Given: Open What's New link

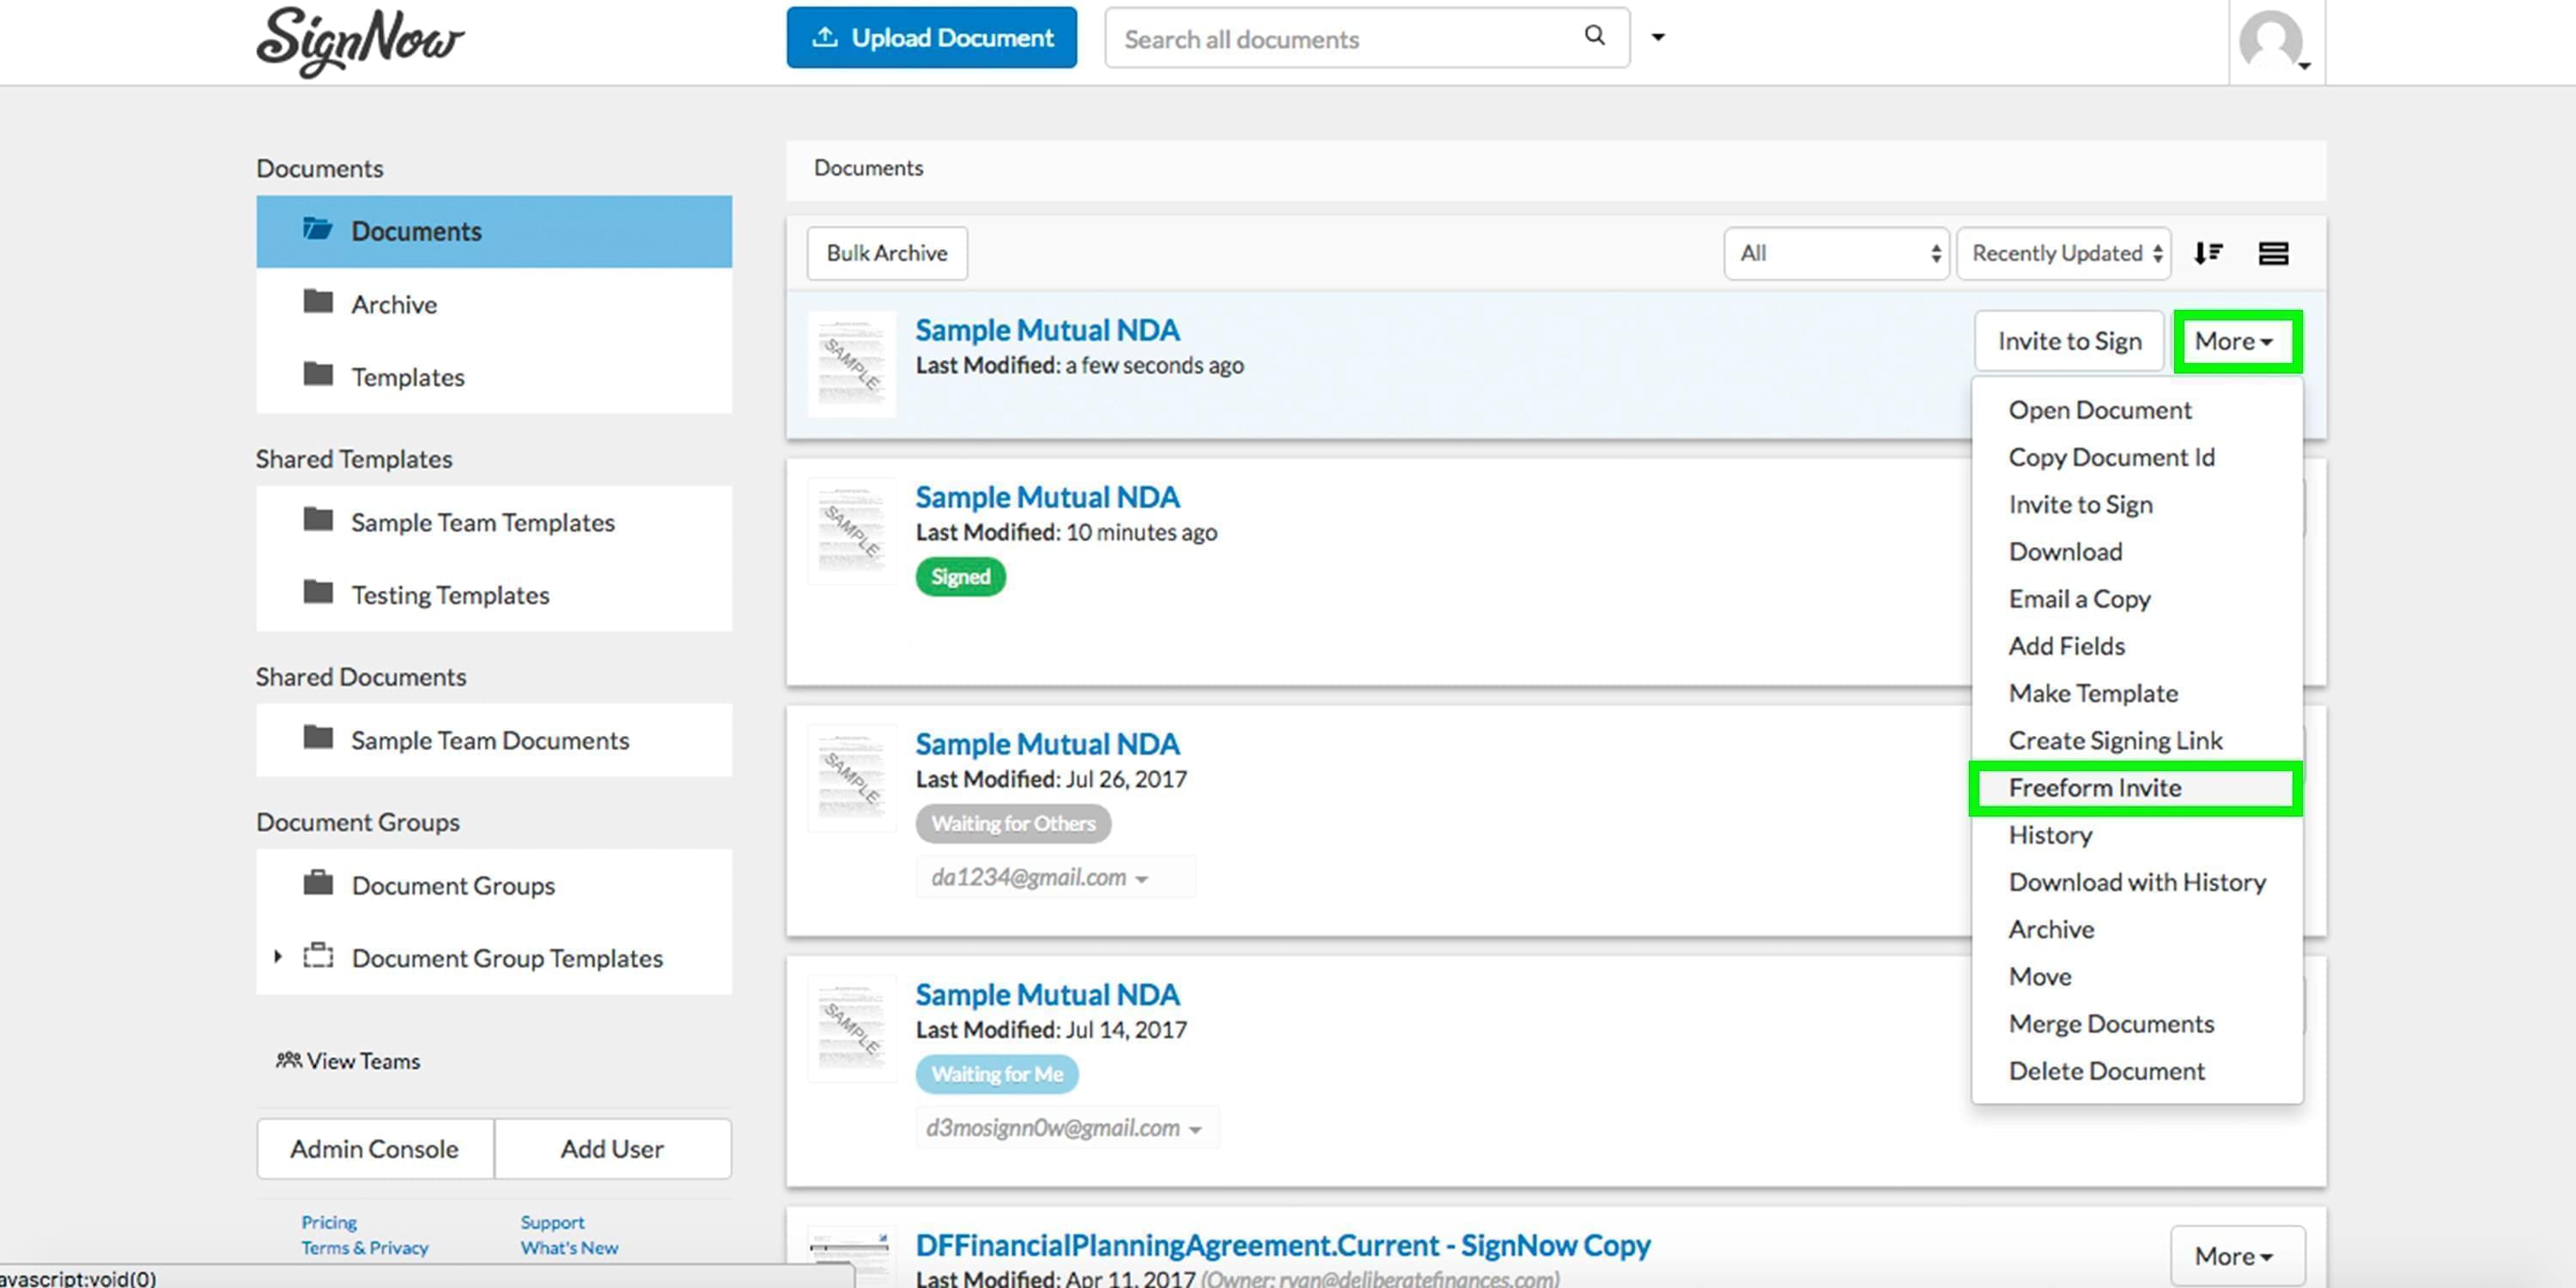Looking at the screenshot, I should [x=569, y=1248].
